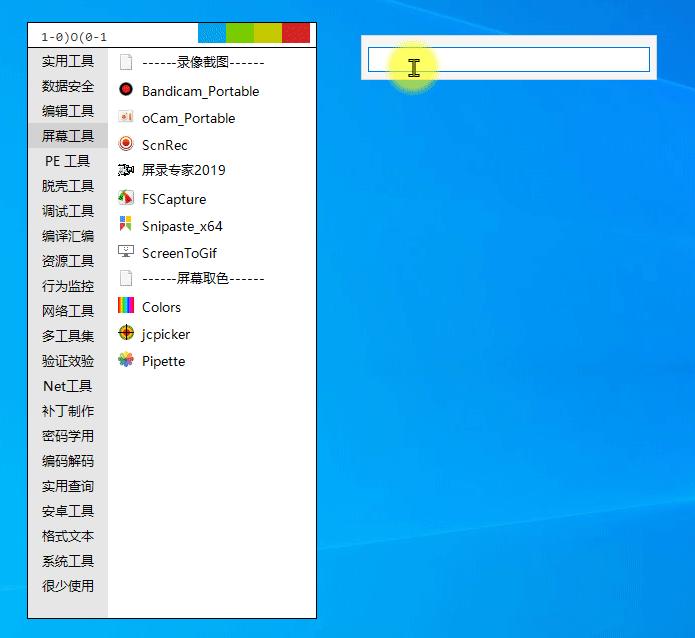Select the PE 工具 category
695x638 pixels.
click(x=68, y=161)
